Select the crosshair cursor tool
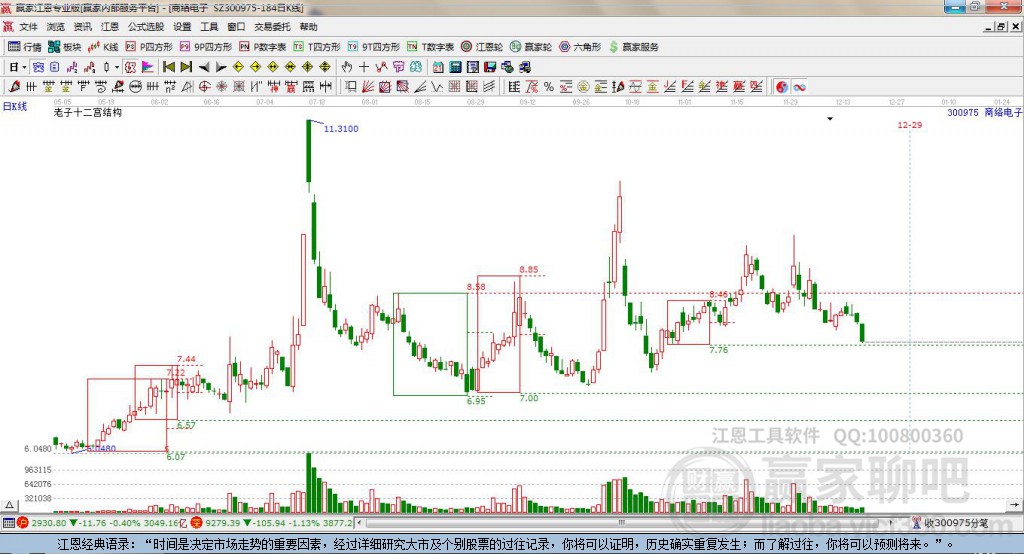Image resolution: width=1024 pixels, height=554 pixels. click(x=364, y=67)
